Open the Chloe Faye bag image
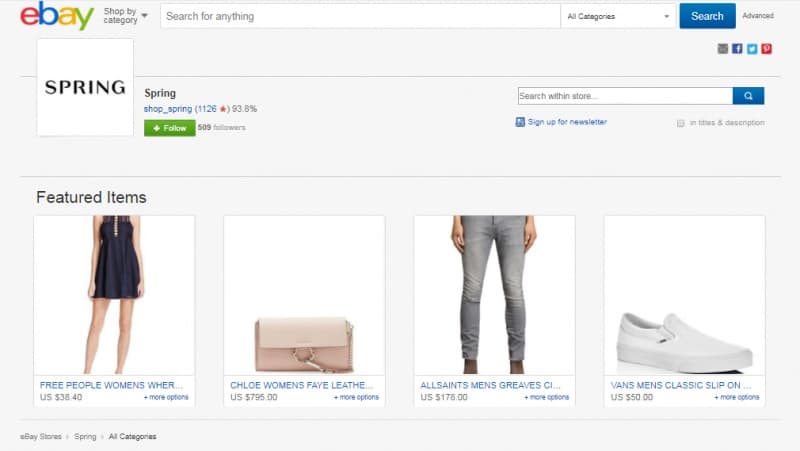Screen dimensions: 800x451 coord(304,295)
